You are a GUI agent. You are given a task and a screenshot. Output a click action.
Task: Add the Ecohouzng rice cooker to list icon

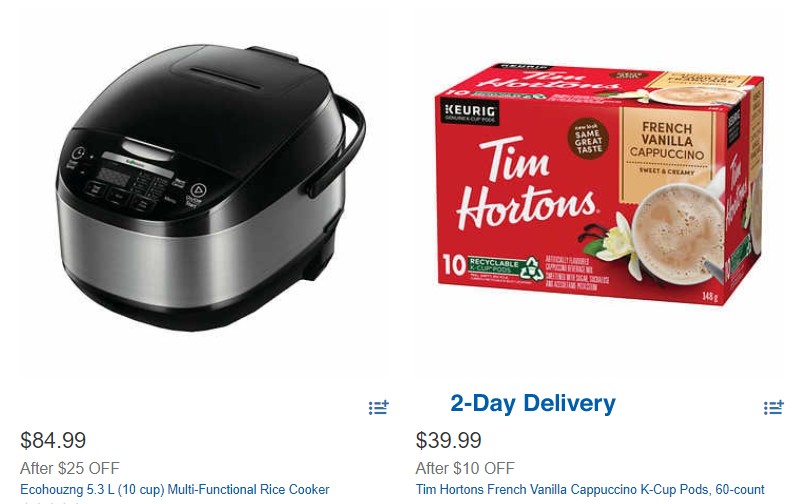(x=378, y=407)
